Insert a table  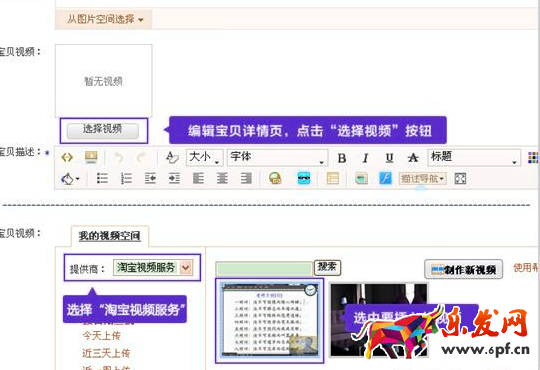pos(332,178)
